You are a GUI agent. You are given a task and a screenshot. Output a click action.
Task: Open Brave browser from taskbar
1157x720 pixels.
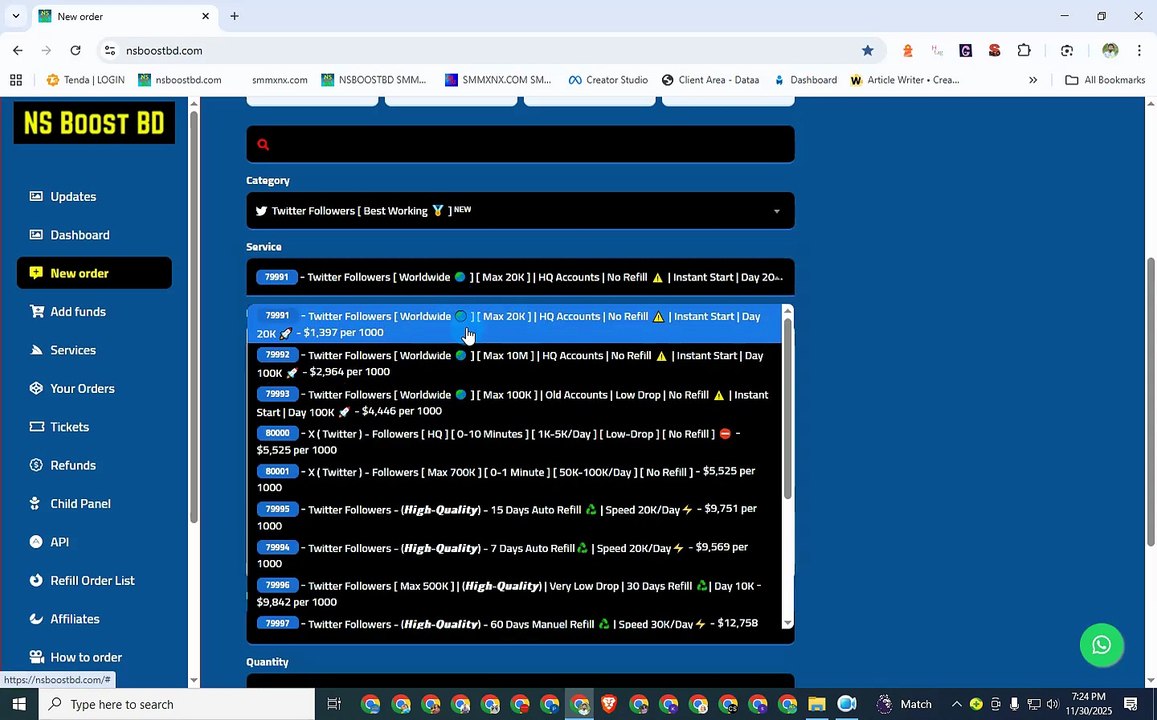click(x=609, y=705)
